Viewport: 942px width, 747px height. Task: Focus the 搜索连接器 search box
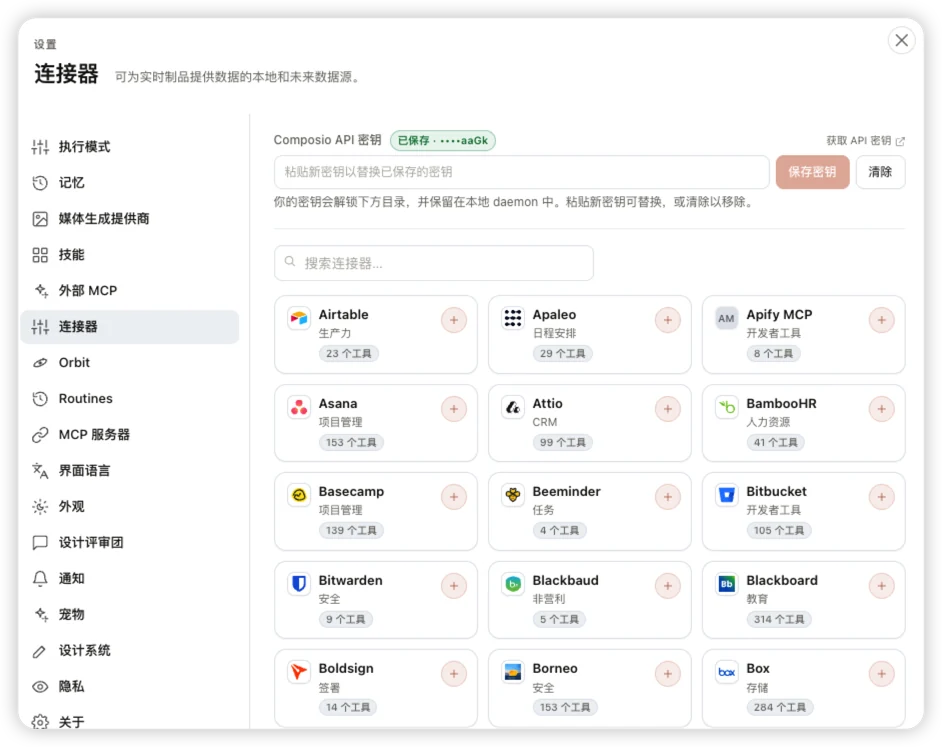[x=434, y=263]
